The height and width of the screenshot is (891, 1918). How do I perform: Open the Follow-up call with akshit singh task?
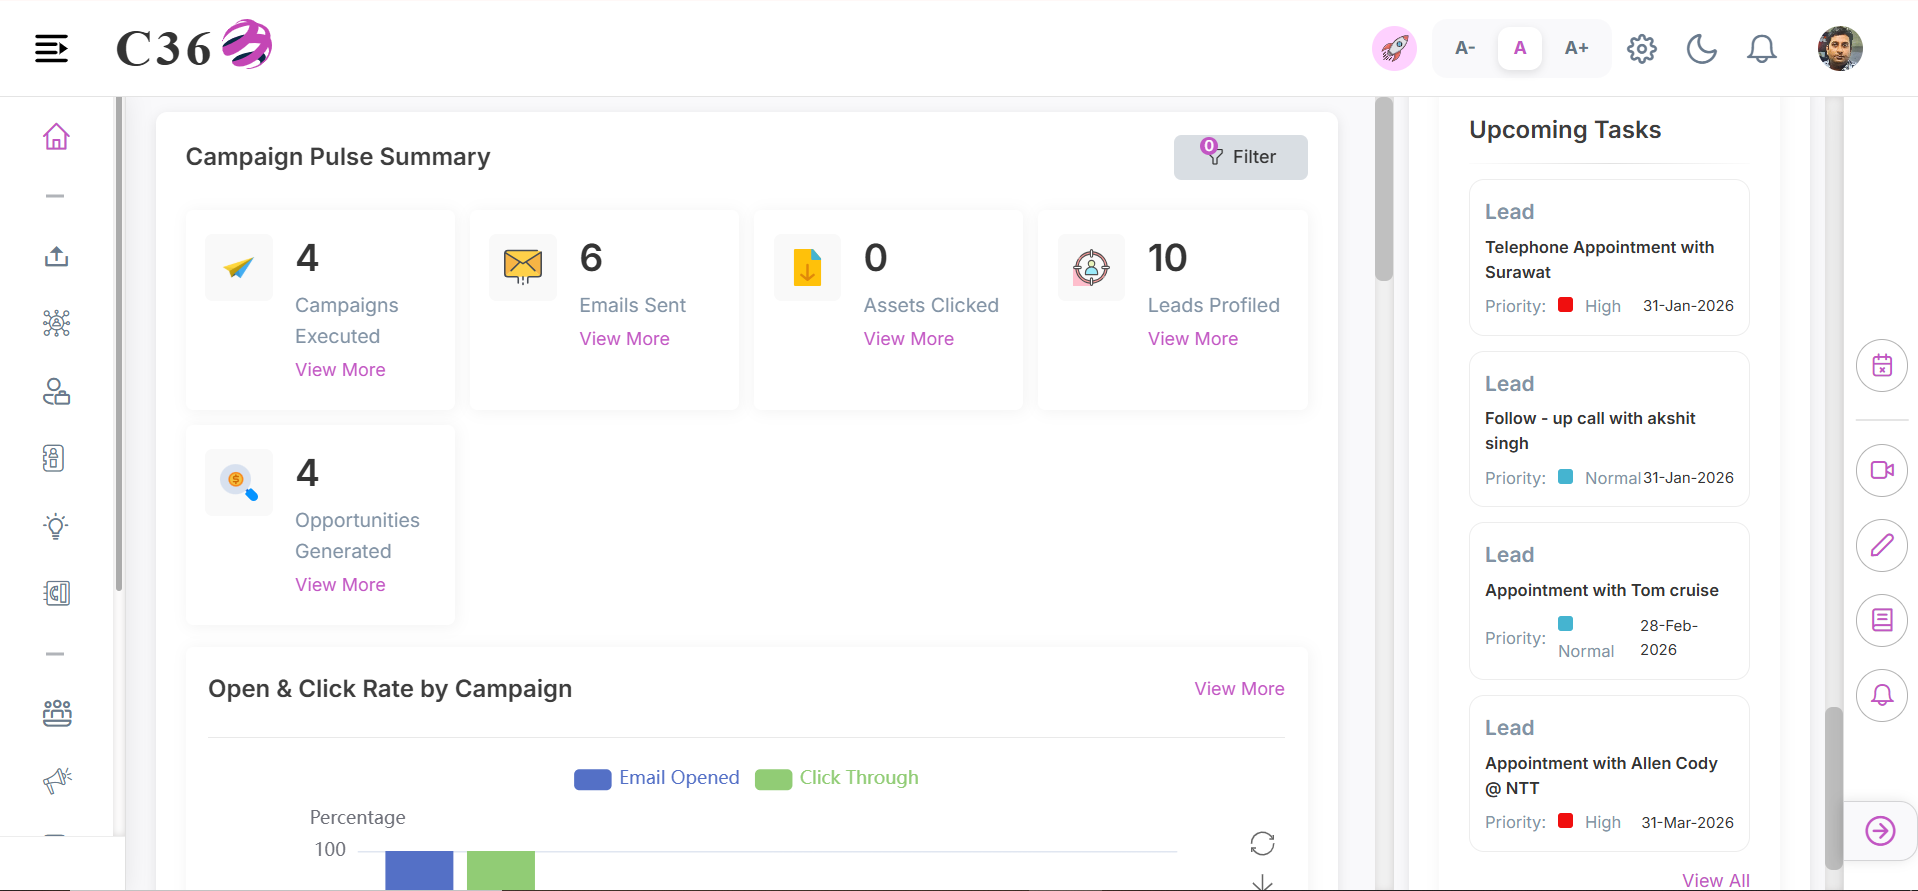(x=1609, y=430)
